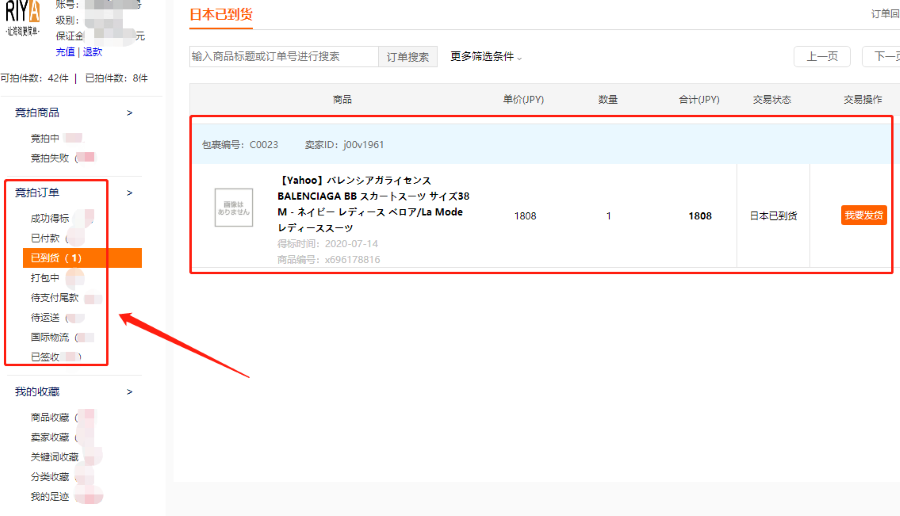Screen dimensions: 900x516
Task: Select the 日本已到货 tab
Action: pos(221,14)
